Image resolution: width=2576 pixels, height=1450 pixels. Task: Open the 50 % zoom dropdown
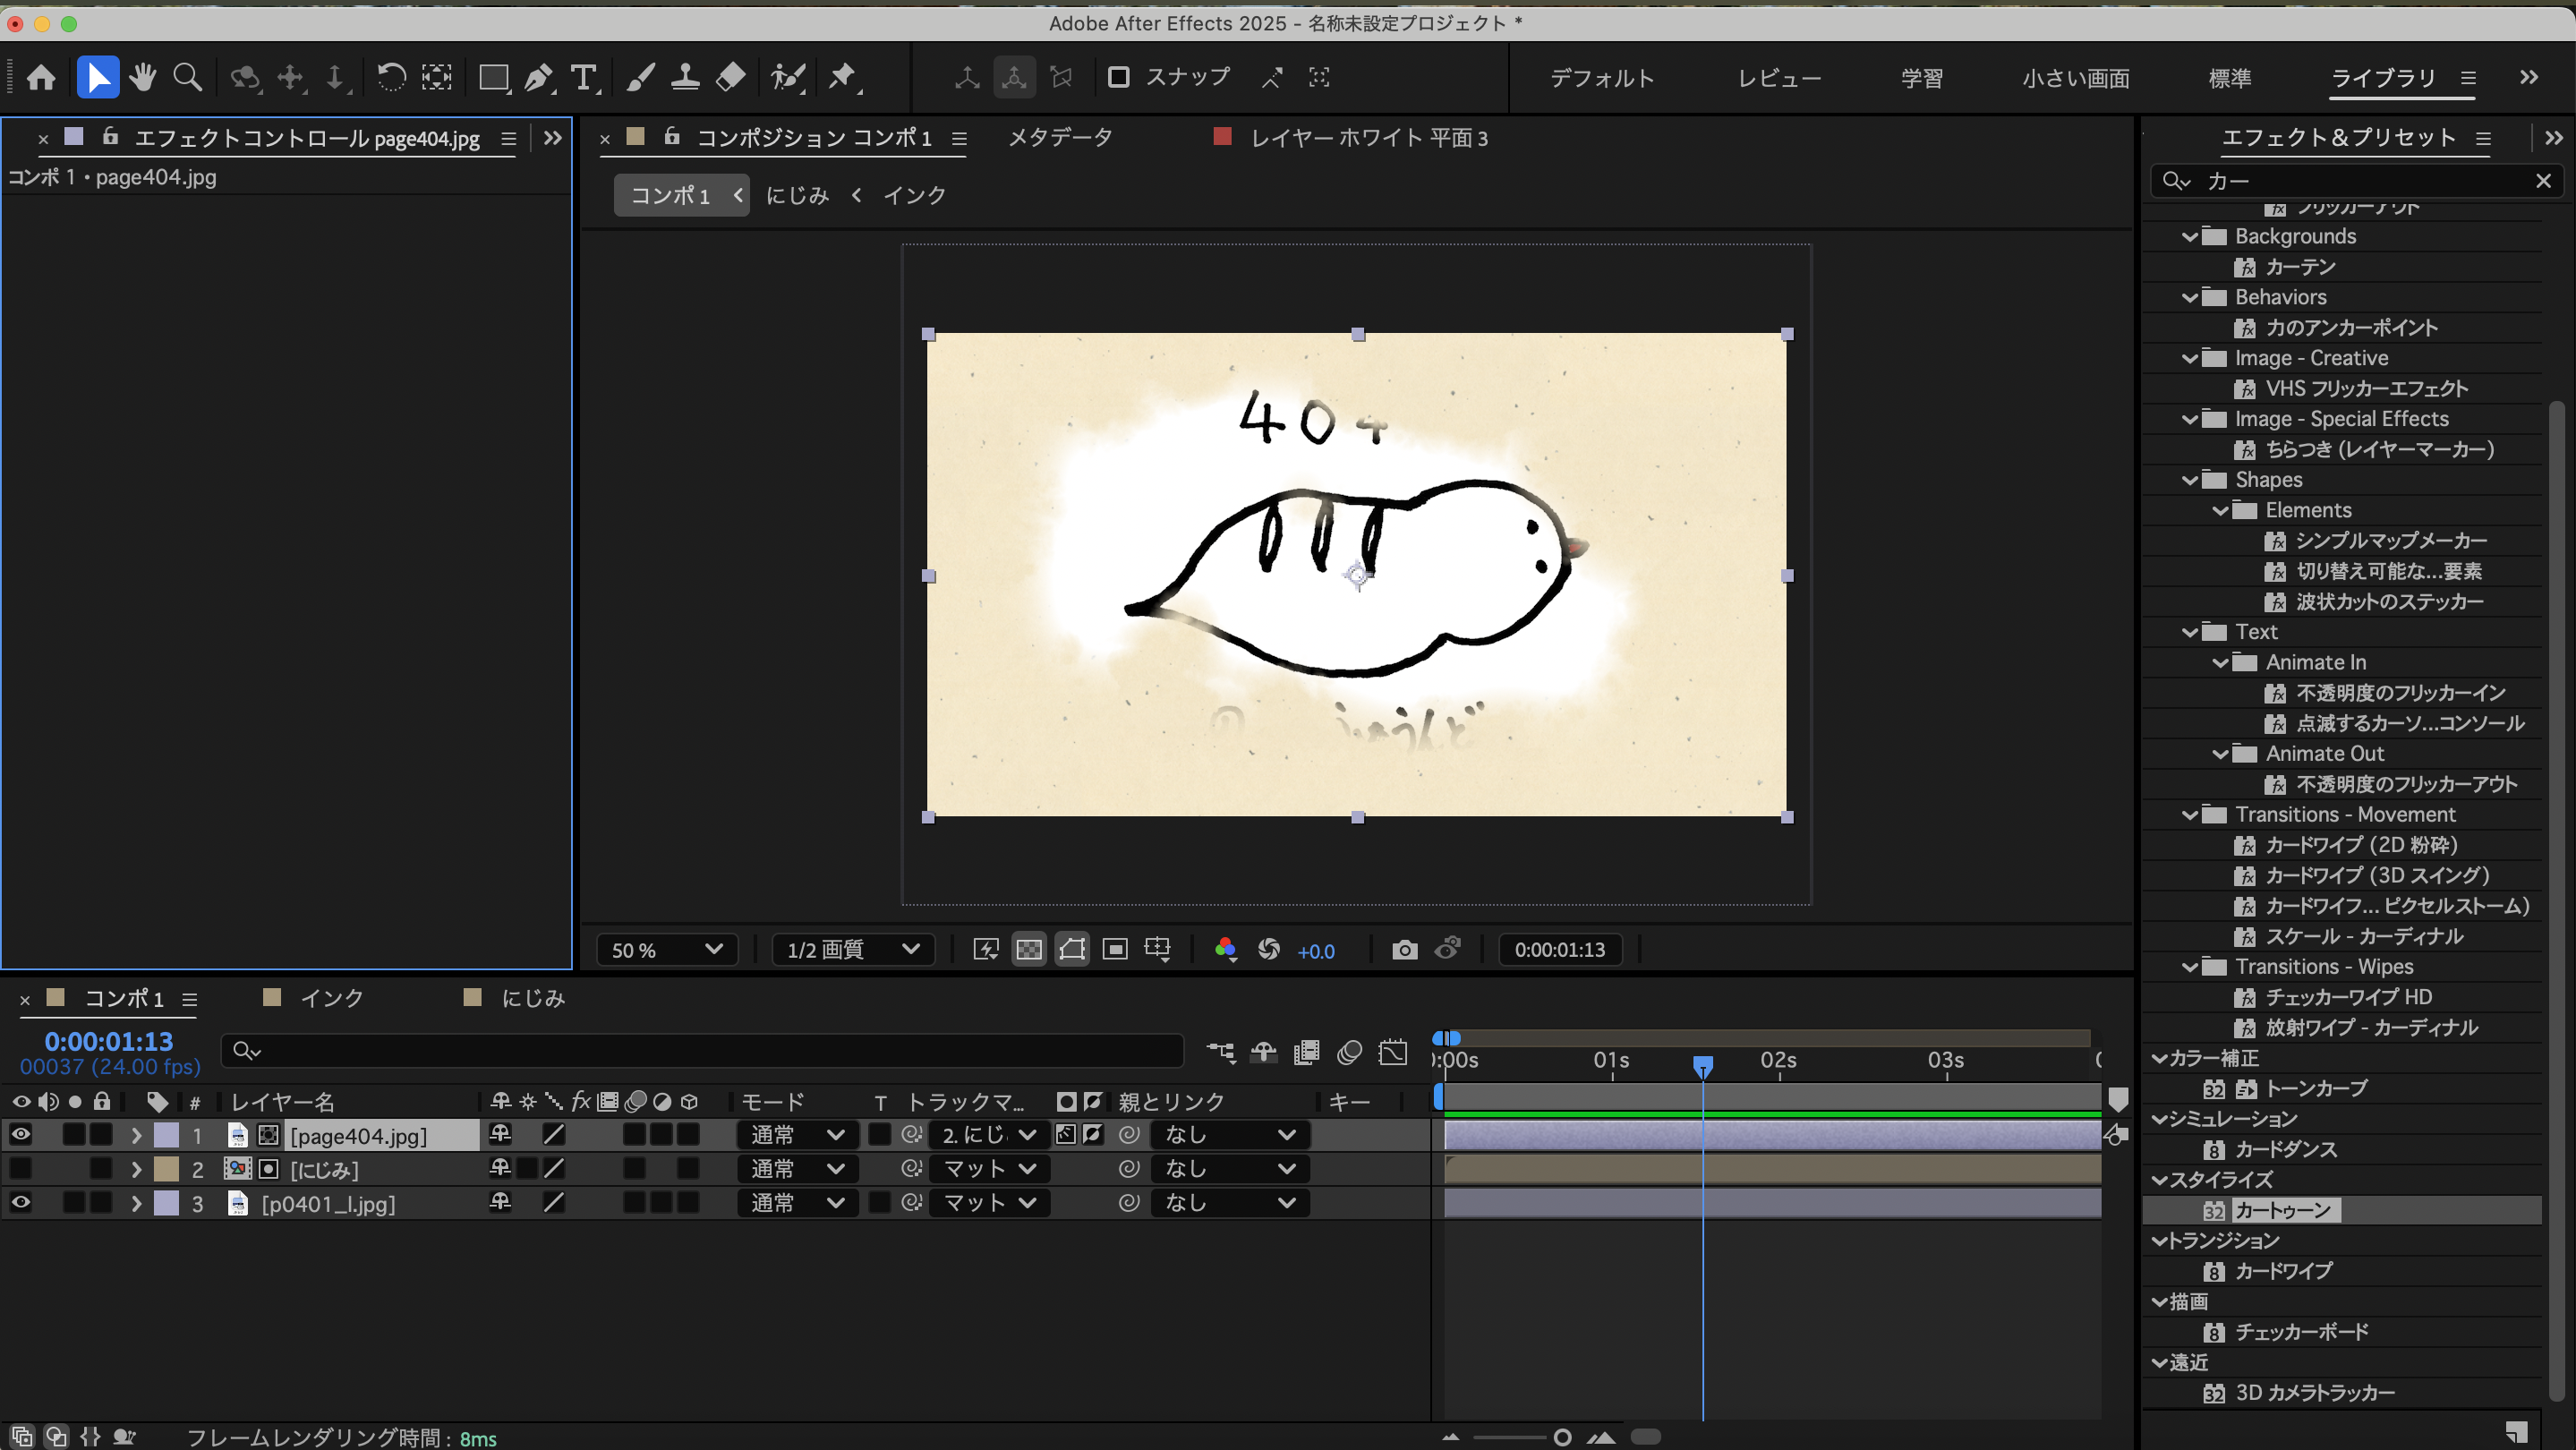point(667,949)
